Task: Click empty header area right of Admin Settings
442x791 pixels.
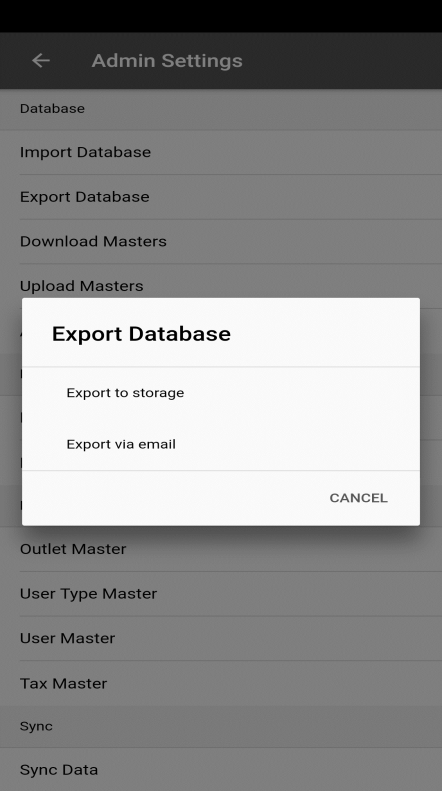Action: click(342, 61)
